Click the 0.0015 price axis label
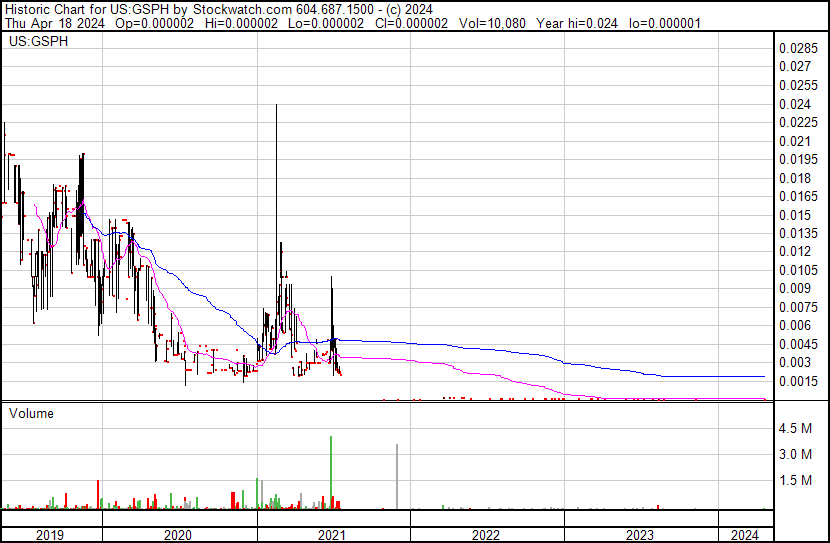 click(x=798, y=382)
